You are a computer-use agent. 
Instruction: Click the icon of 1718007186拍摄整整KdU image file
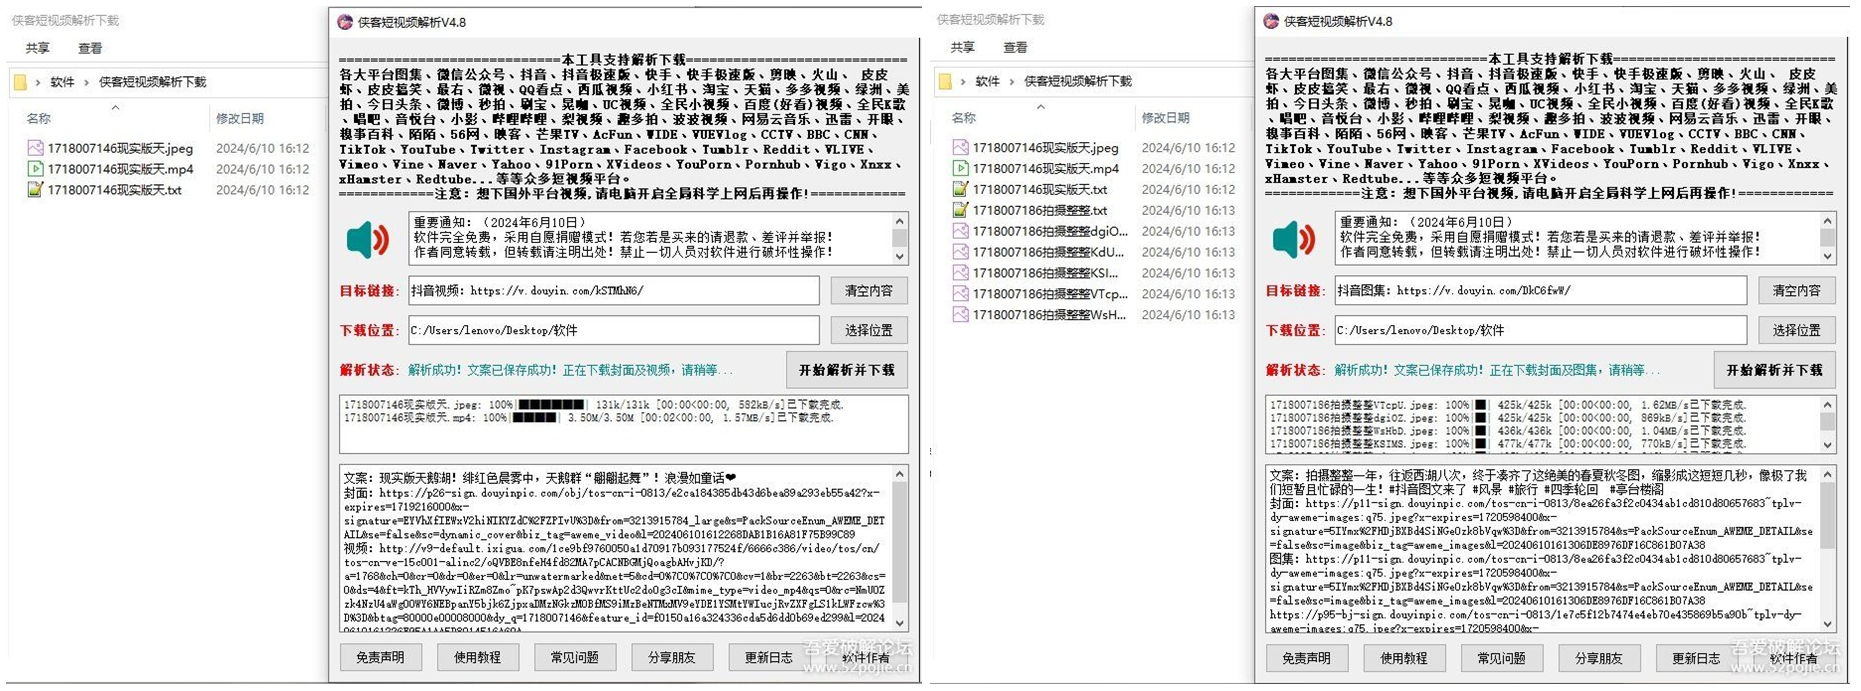point(960,252)
